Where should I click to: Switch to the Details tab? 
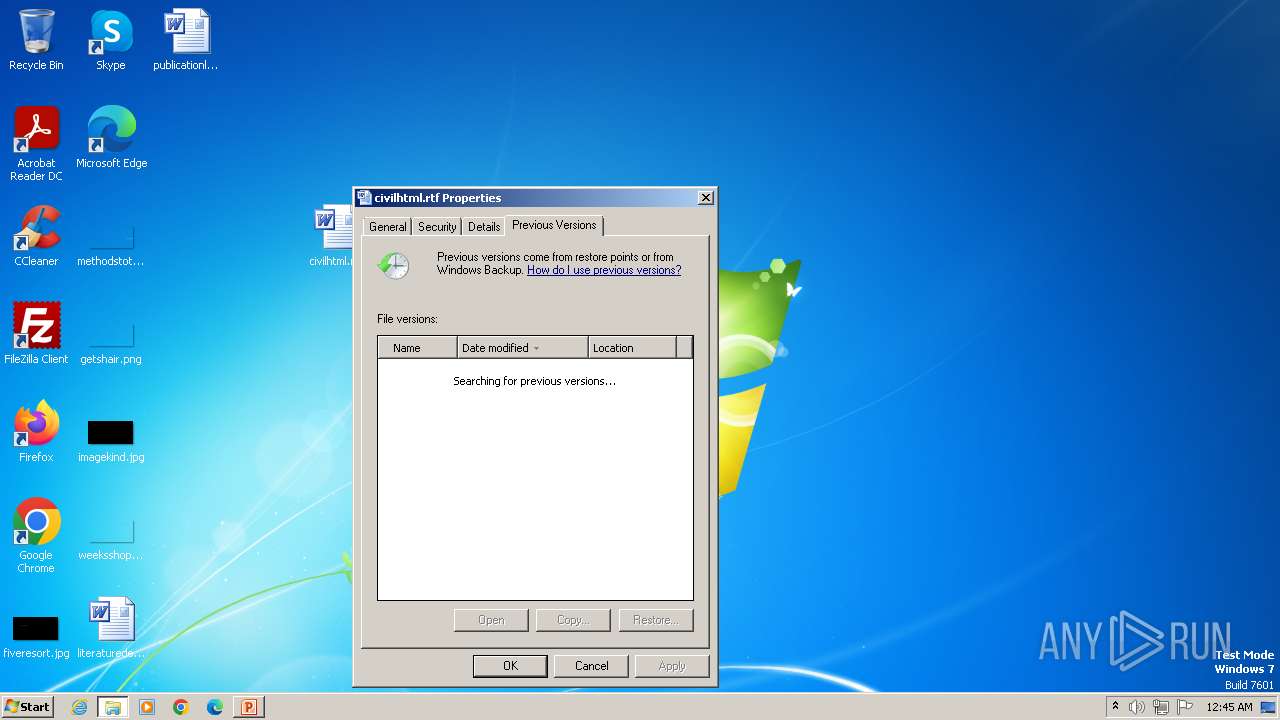pos(484,227)
